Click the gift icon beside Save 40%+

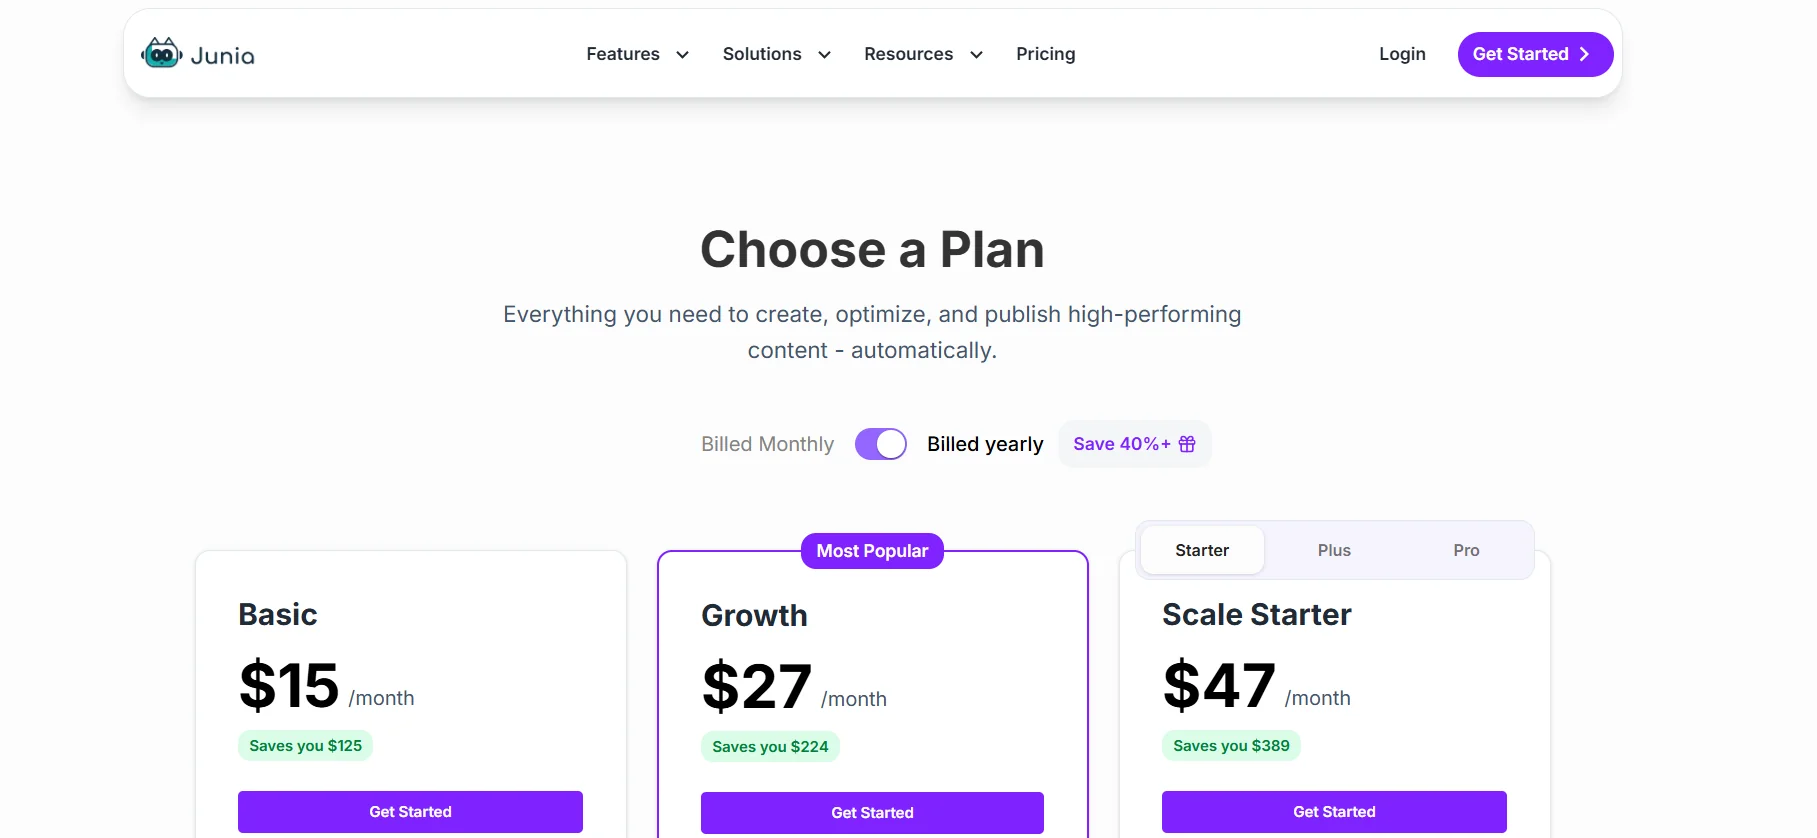1187,444
